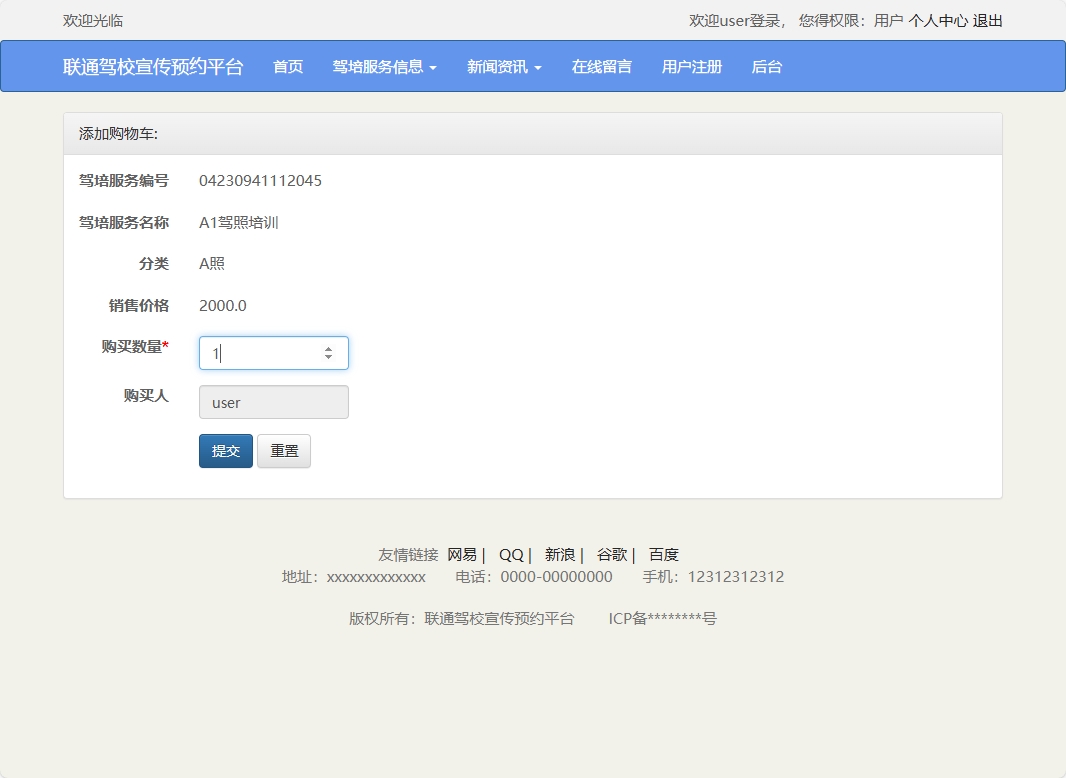The height and width of the screenshot is (778, 1066).
Task: Go to 用户注册 from the navigation bar
Action: [x=690, y=66]
